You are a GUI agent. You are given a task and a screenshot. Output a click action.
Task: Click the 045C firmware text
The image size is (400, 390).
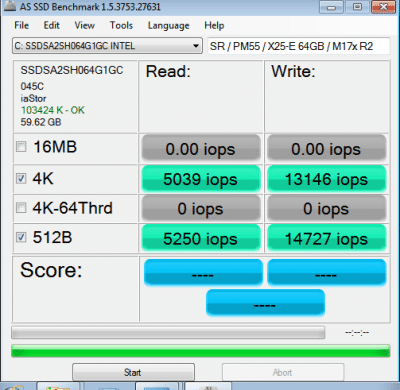pyautogui.click(x=32, y=86)
